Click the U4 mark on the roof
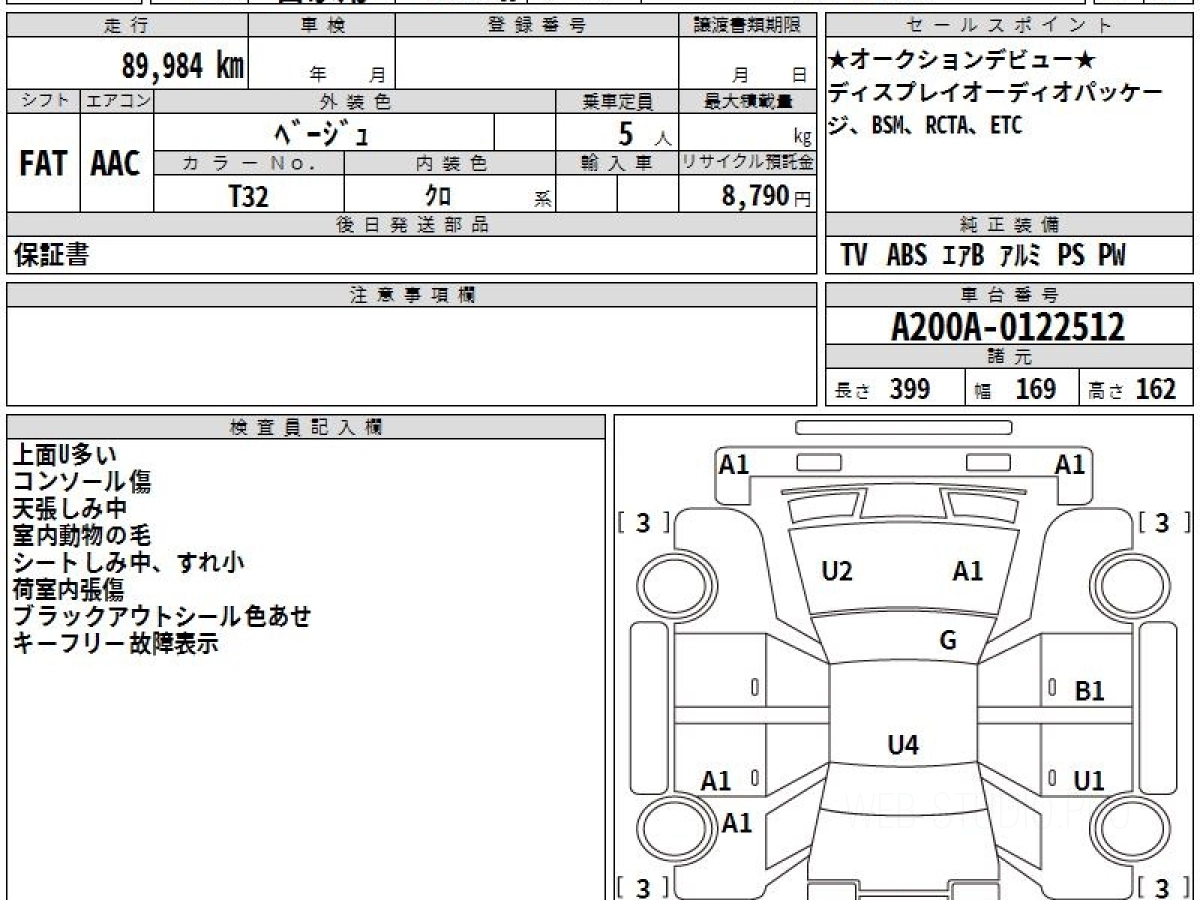This screenshot has width=1200, height=900. click(x=903, y=745)
